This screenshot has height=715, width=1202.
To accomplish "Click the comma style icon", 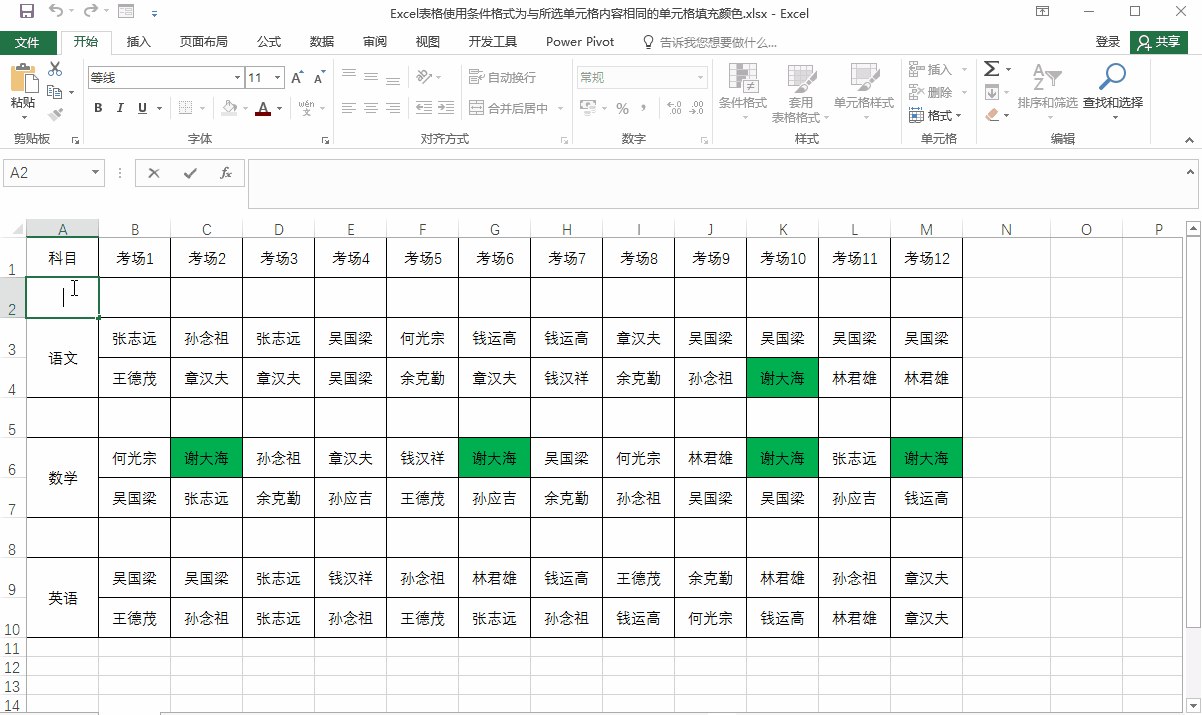I will pos(644,108).
